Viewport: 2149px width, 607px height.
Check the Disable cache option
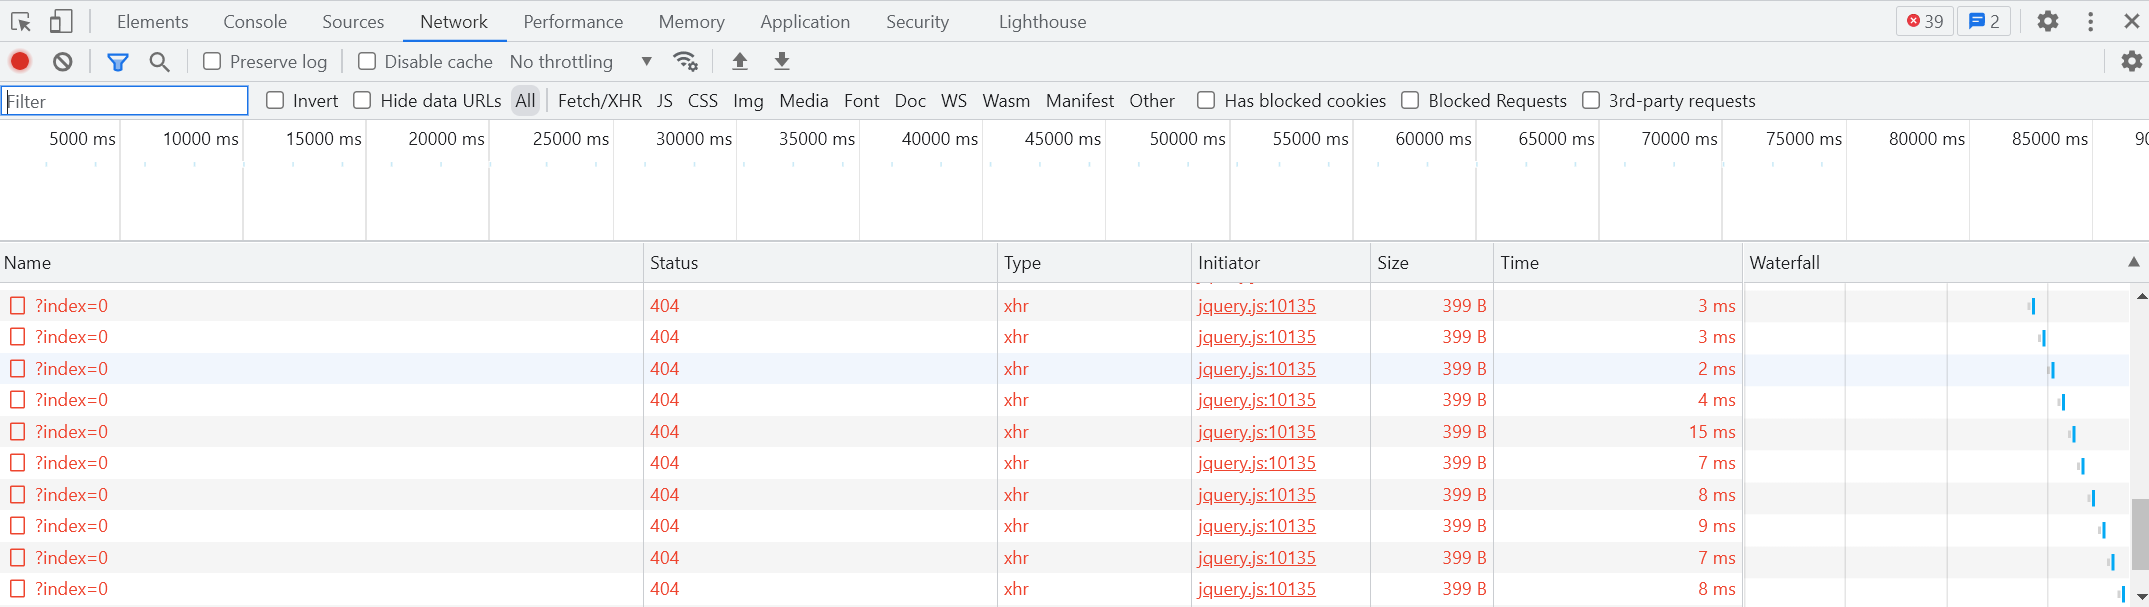coord(367,61)
